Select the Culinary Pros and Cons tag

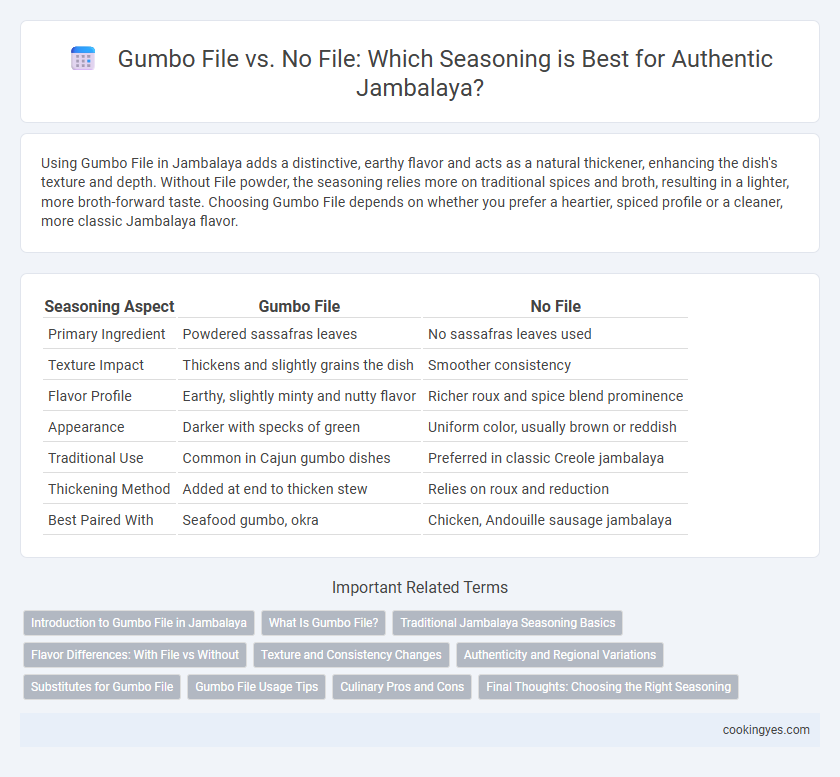coord(402,687)
